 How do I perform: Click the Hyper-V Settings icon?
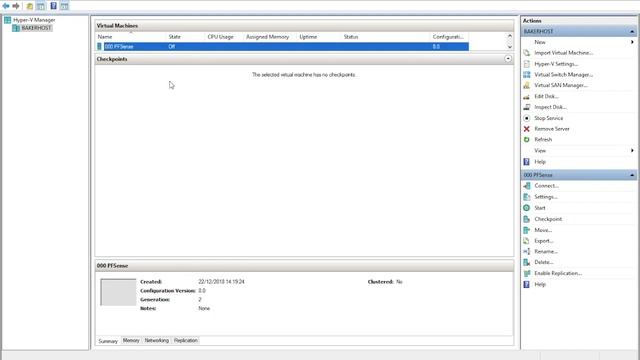click(527, 64)
